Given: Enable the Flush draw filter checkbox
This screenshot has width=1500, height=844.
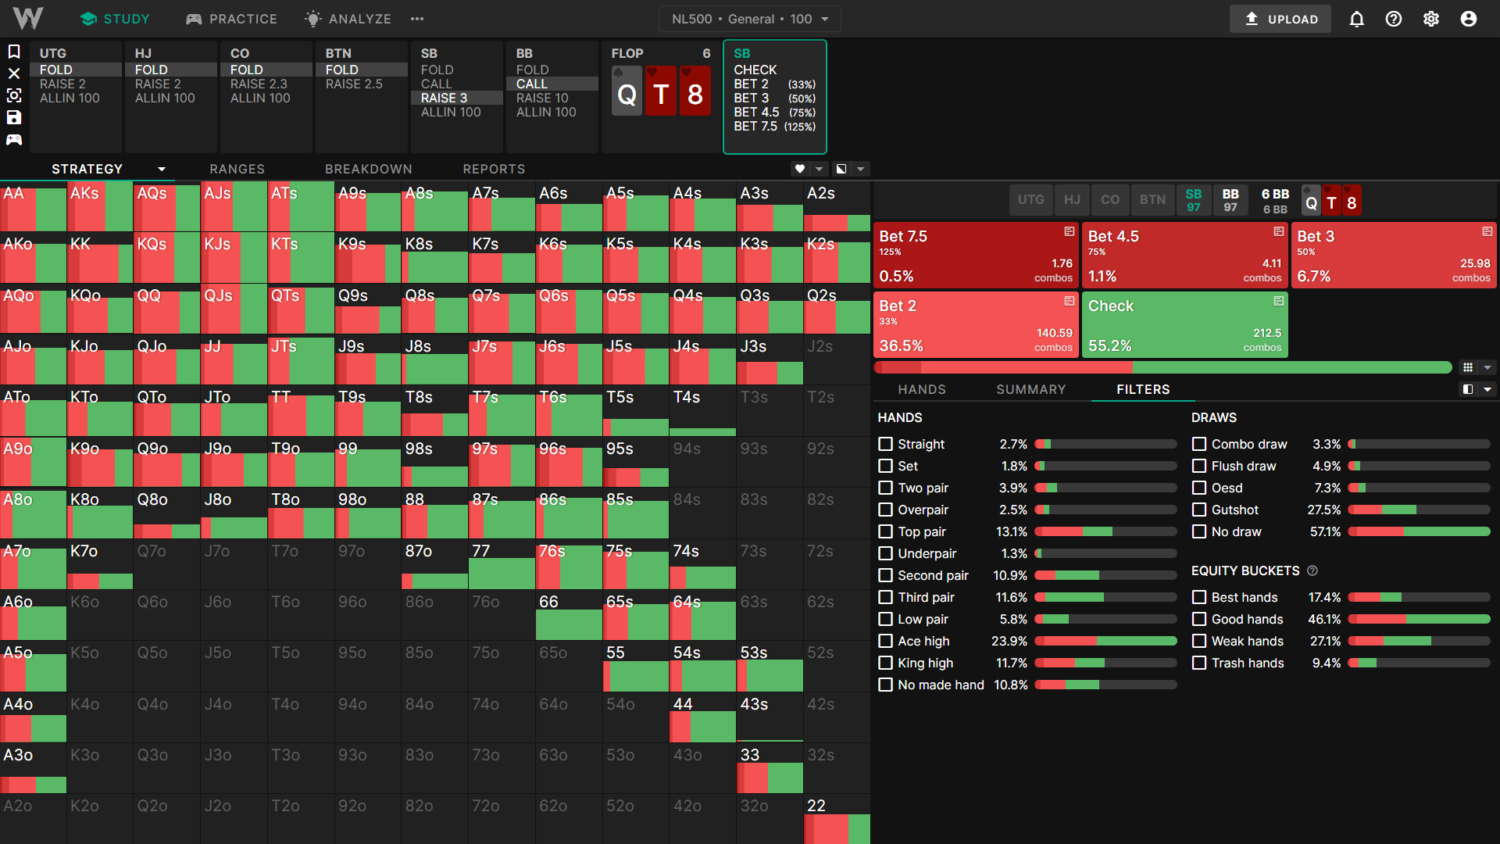Looking at the screenshot, I should pyautogui.click(x=1199, y=466).
